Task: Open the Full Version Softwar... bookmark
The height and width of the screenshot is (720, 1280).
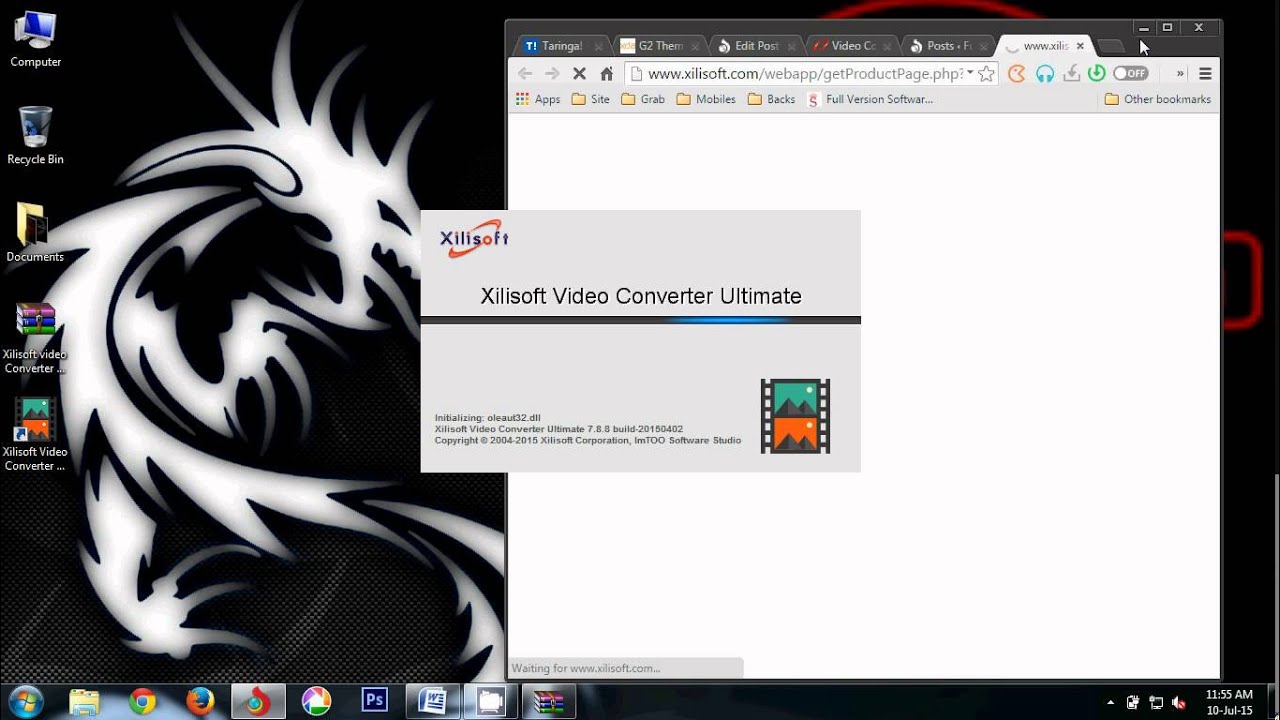Action: tap(870, 99)
